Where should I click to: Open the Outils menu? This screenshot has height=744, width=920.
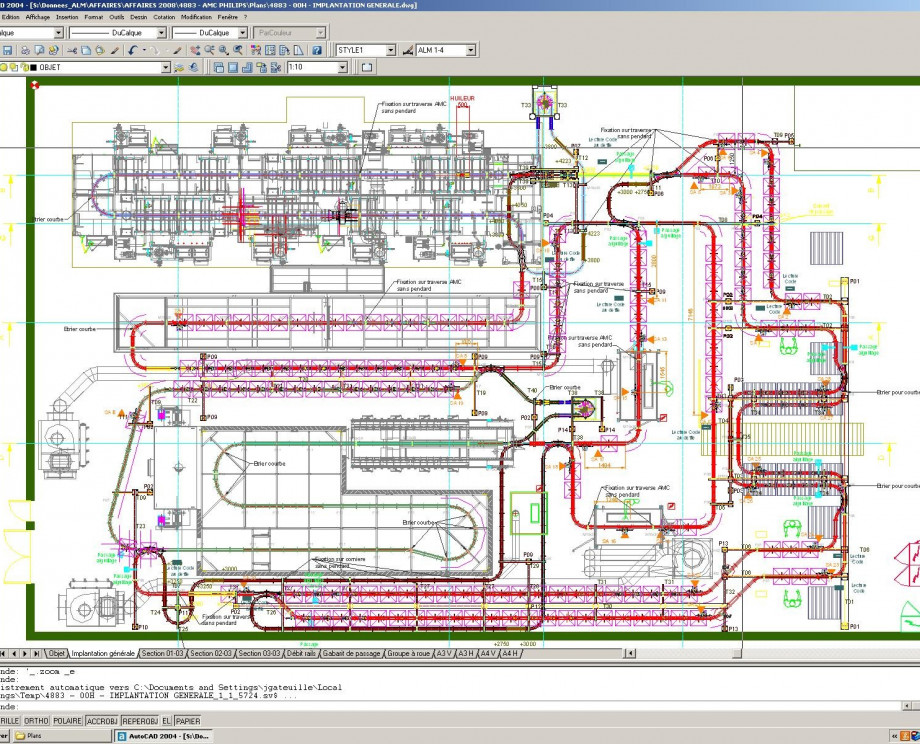[x=117, y=17]
